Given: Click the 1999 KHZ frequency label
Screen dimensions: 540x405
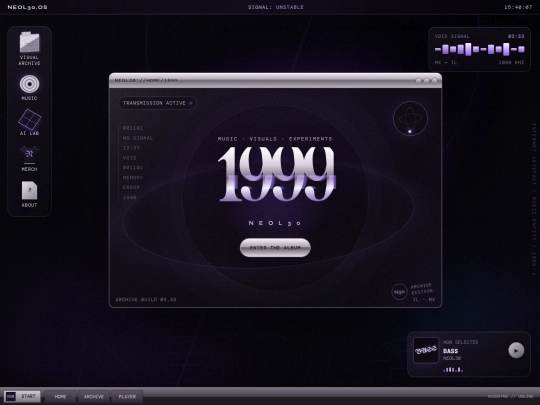Looking at the screenshot, I should [511, 62].
